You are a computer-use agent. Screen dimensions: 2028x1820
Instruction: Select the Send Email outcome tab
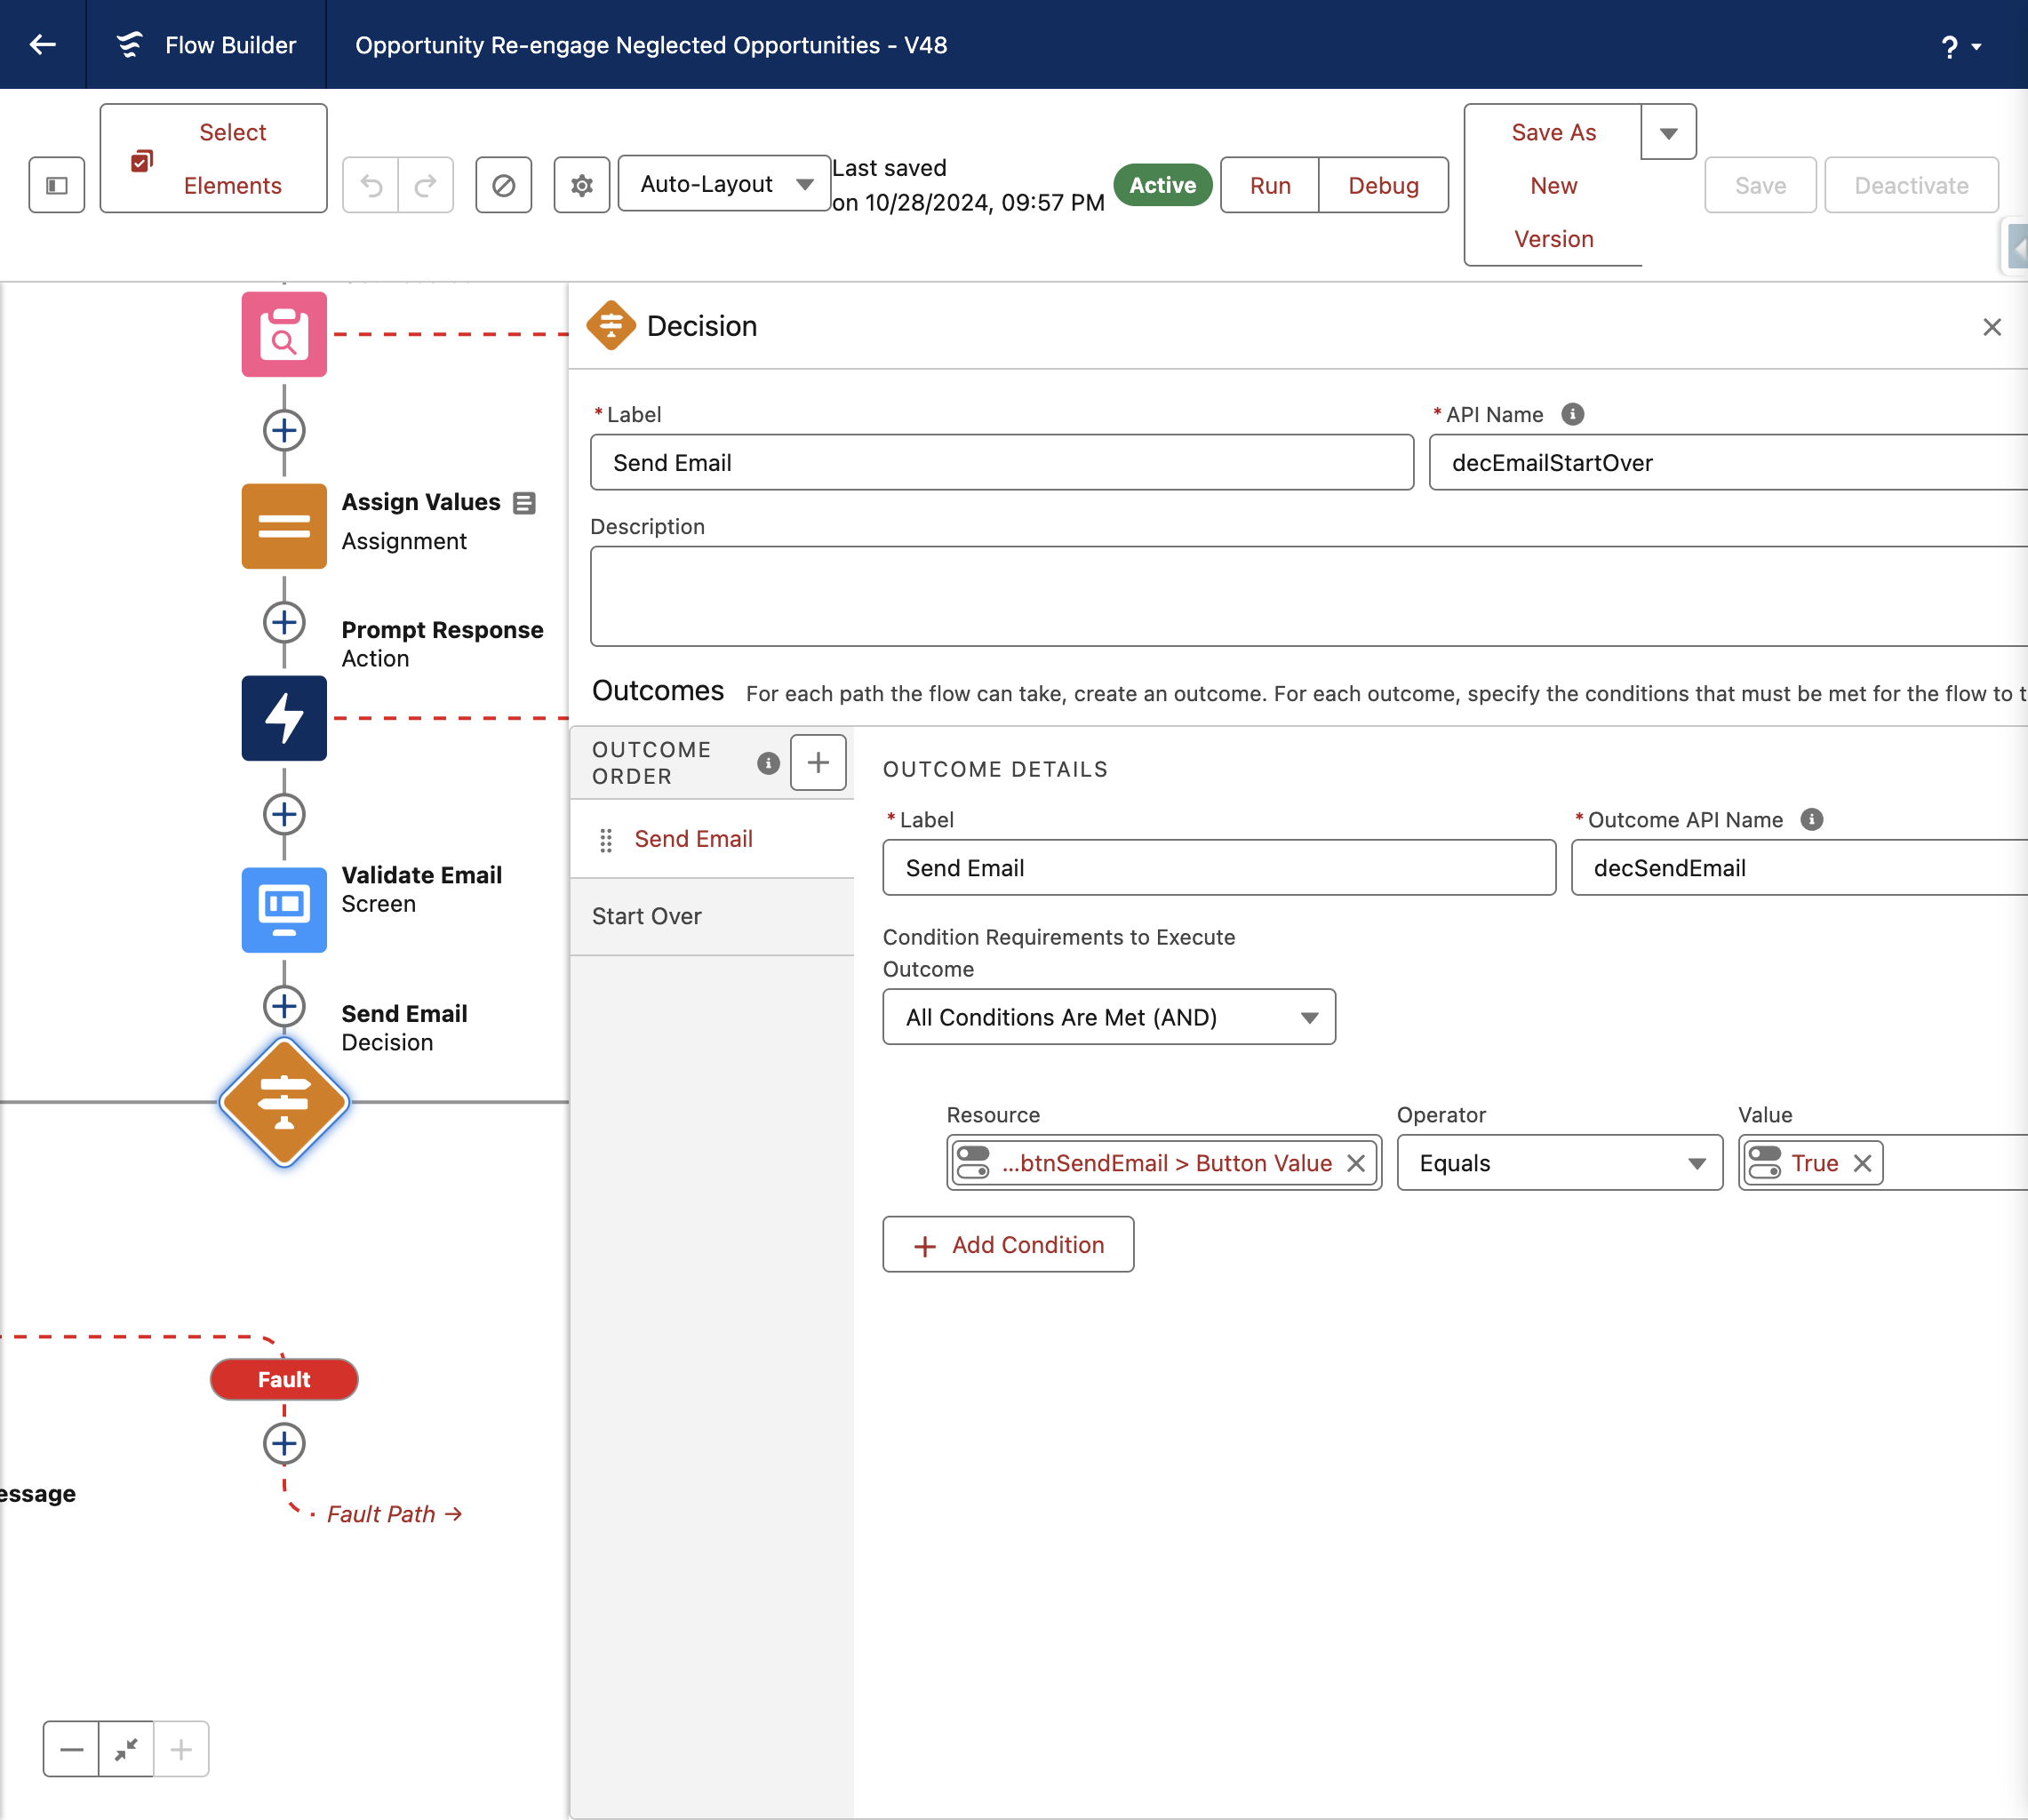(x=712, y=839)
